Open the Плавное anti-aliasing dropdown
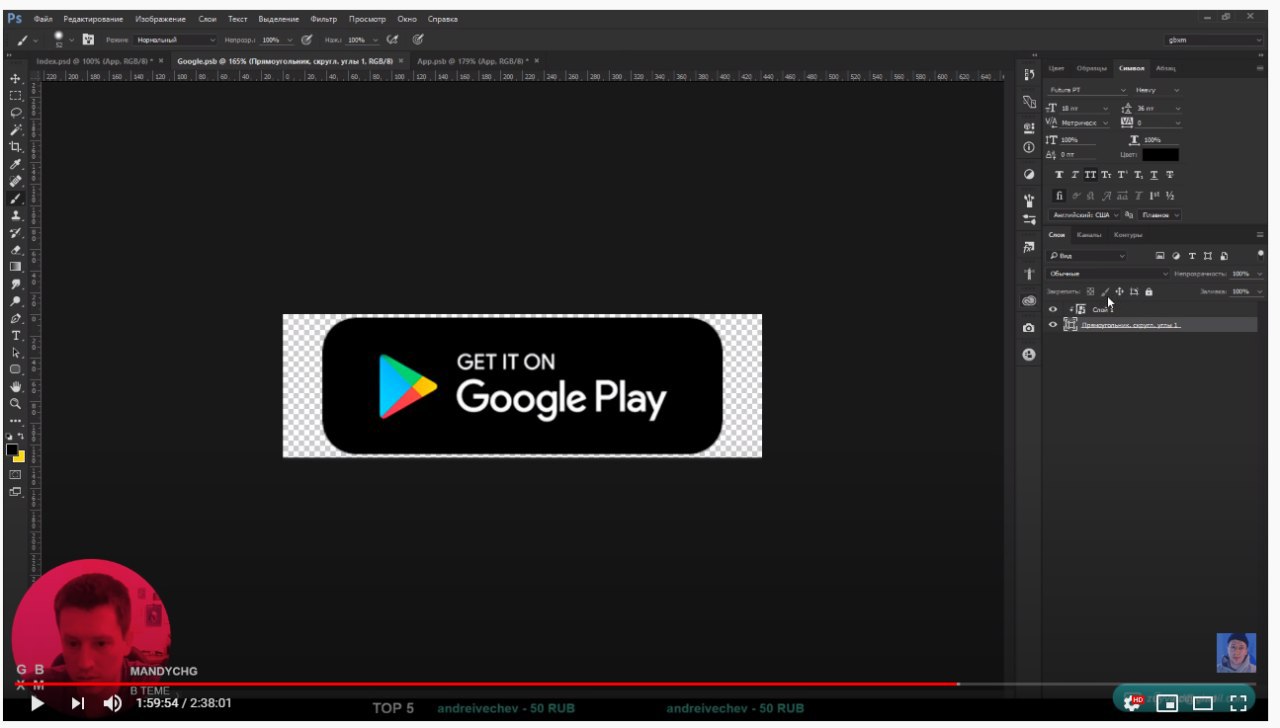Screen dimensions: 1280x728 1158,215
